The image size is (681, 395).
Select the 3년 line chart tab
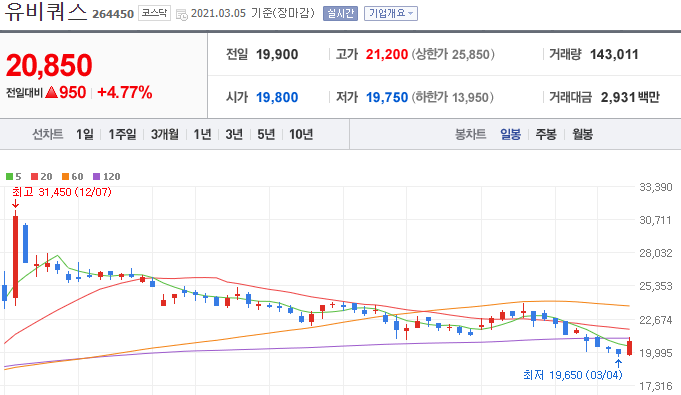click(x=234, y=134)
